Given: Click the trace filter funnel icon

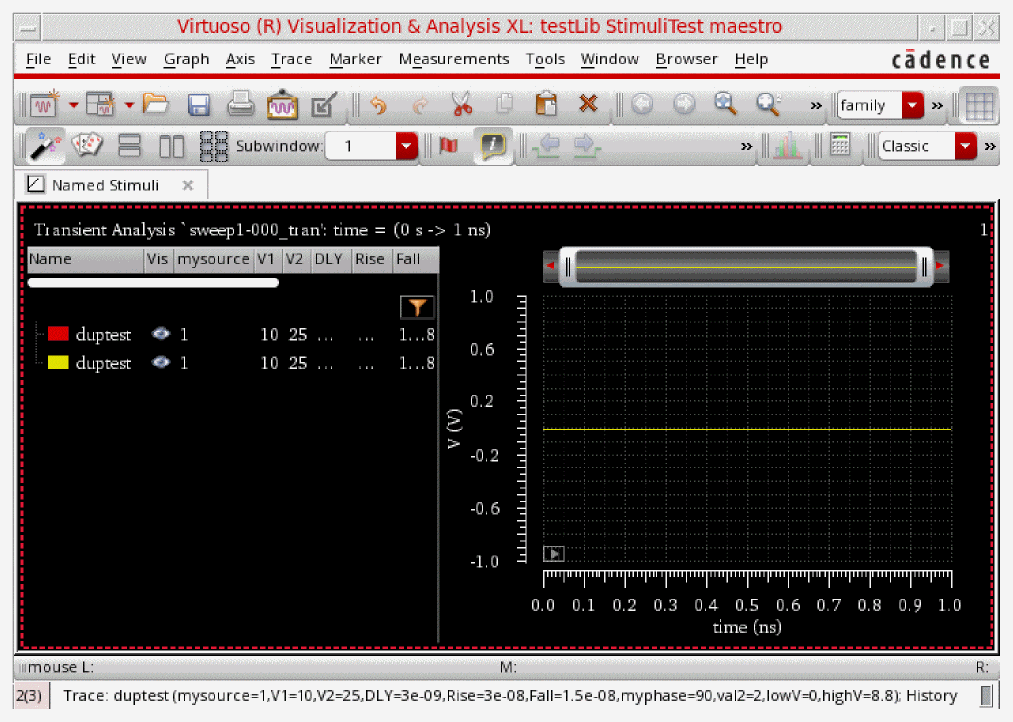Looking at the screenshot, I should point(417,308).
